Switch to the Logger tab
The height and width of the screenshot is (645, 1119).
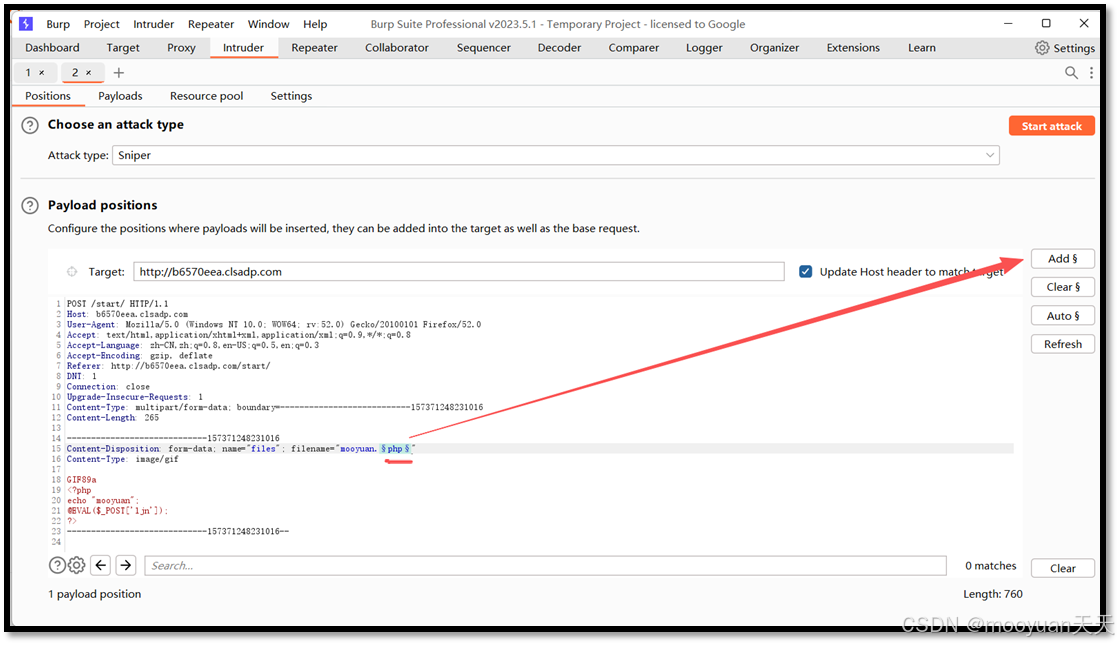(x=704, y=48)
